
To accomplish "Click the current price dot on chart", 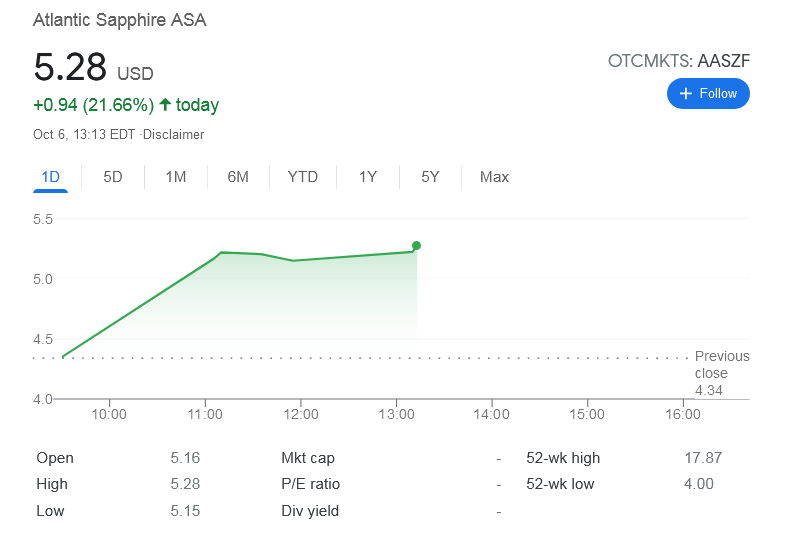I will pos(416,246).
